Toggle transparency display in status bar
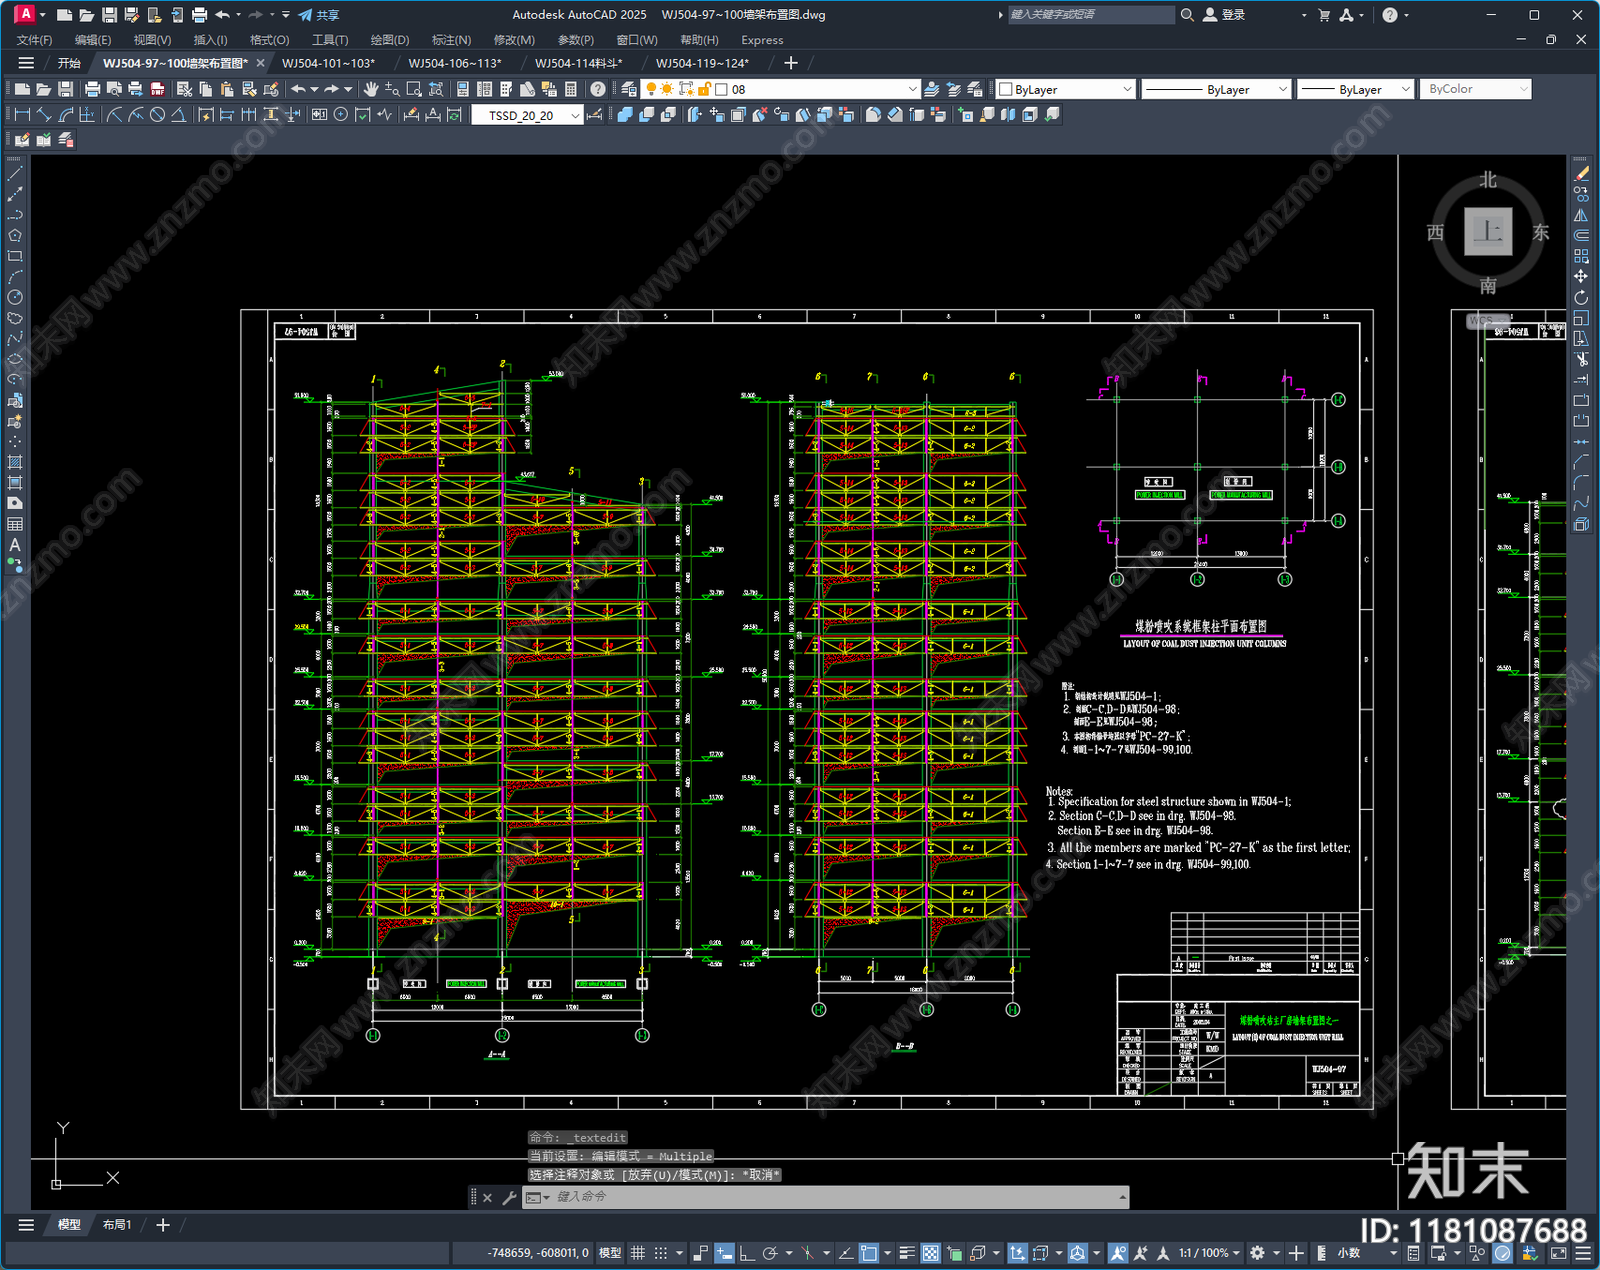 pyautogui.click(x=930, y=1253)
